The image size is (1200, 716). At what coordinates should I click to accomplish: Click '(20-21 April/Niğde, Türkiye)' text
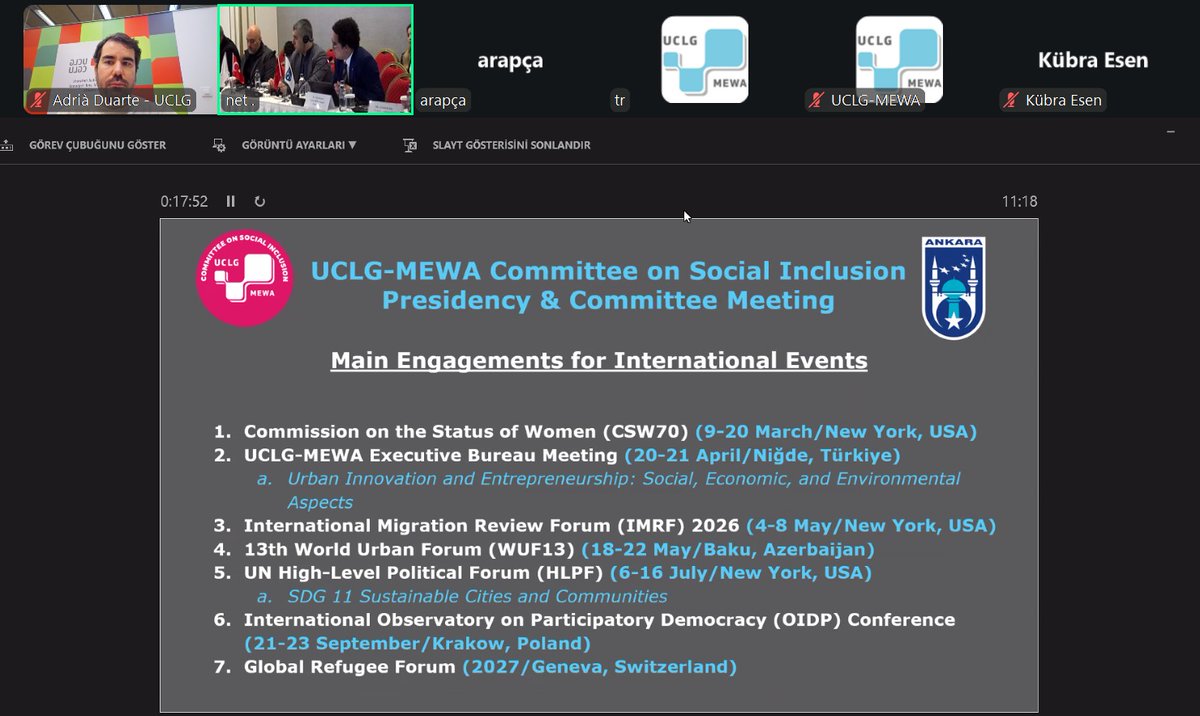pyautogui.click(x=762, y=455)
